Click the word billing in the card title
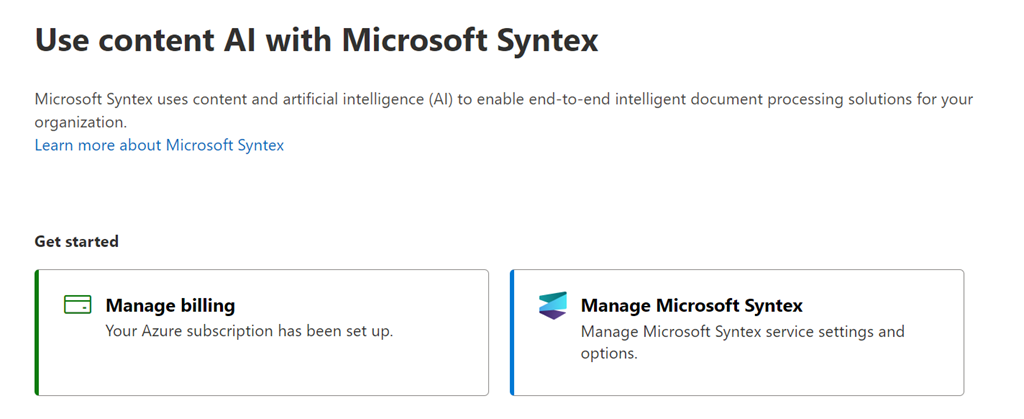This screenshot has height=419, width=1024. point(203,305)
